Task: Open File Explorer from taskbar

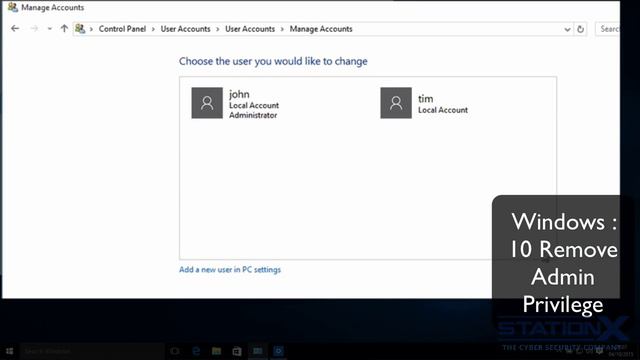Action: [x=216, y=351]
